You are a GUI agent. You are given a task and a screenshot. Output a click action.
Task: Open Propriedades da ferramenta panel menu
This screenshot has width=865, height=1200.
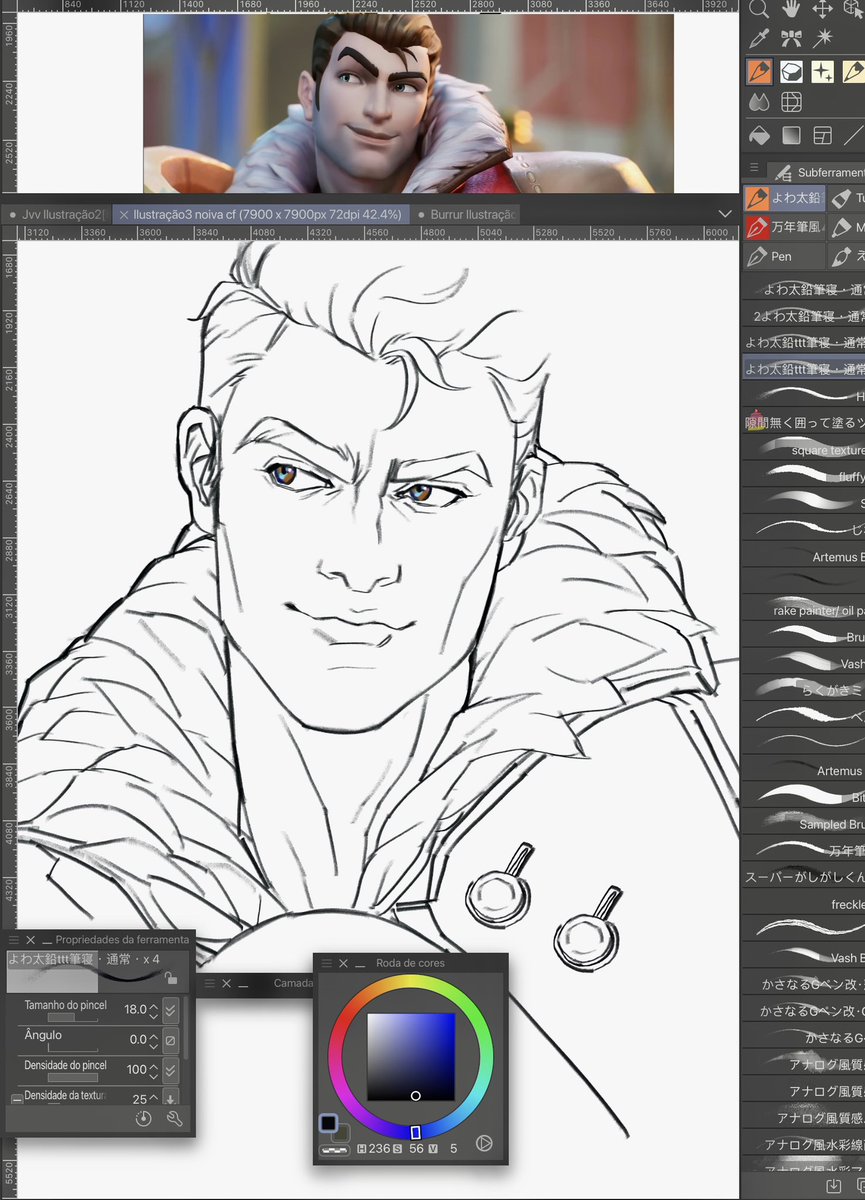14,940
